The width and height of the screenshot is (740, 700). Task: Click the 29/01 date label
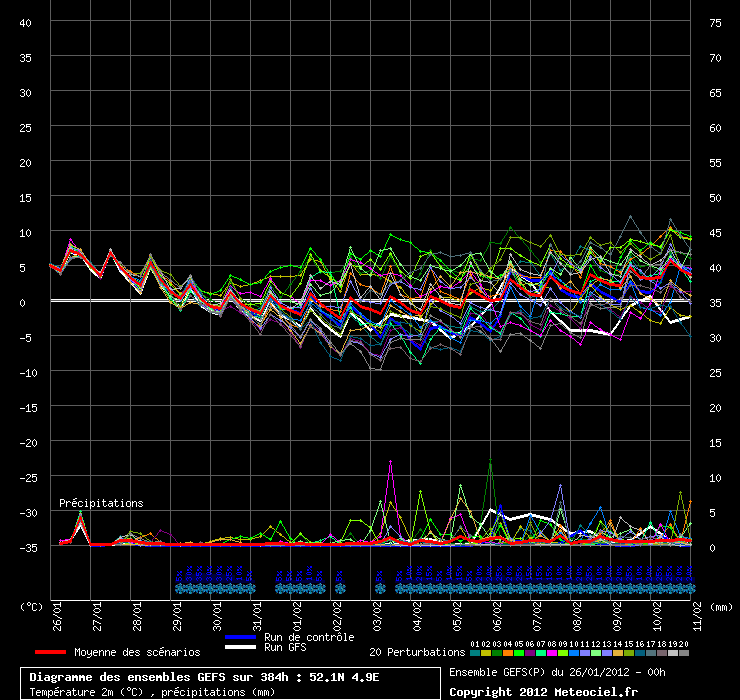point(177,616)
